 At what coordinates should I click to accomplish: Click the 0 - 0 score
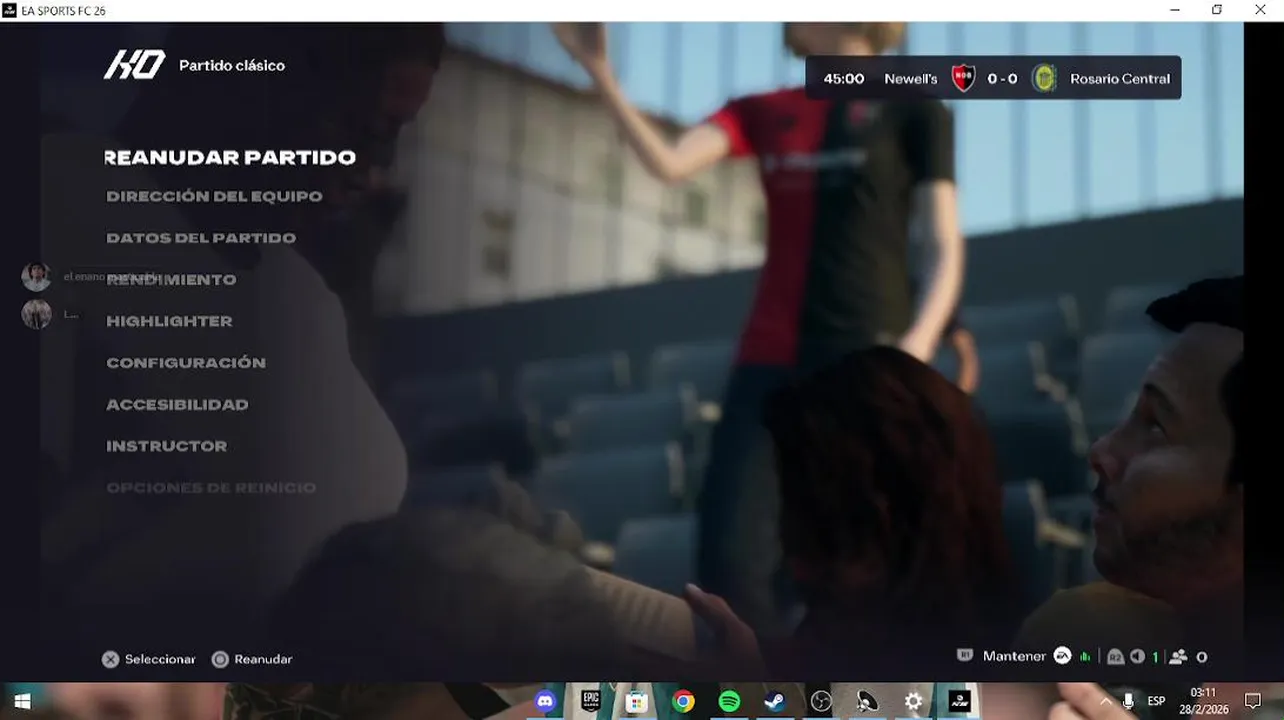coord(1002,79)
